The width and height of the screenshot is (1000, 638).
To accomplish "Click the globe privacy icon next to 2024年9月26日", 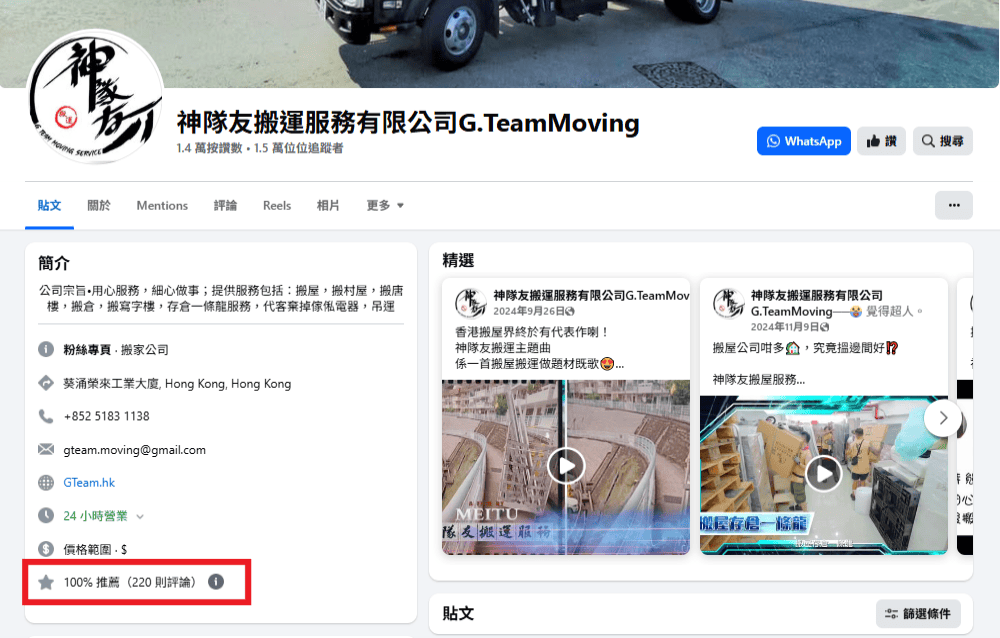I will (x=570, y=311).
